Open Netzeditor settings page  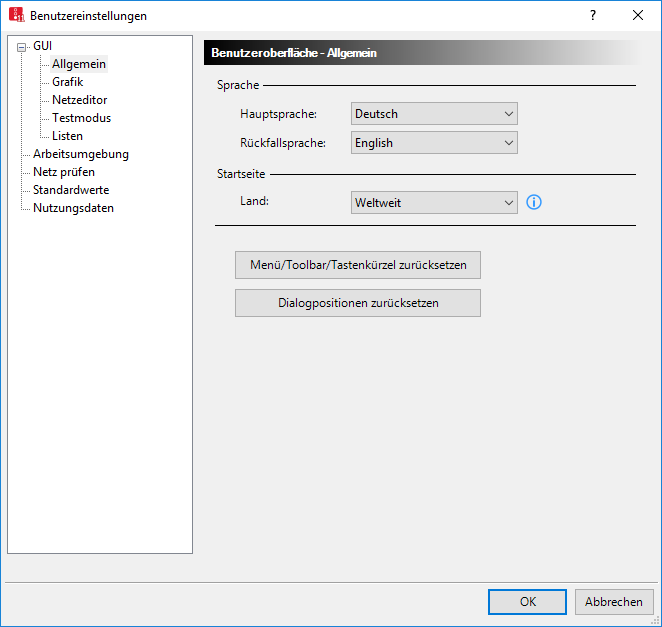80,100
